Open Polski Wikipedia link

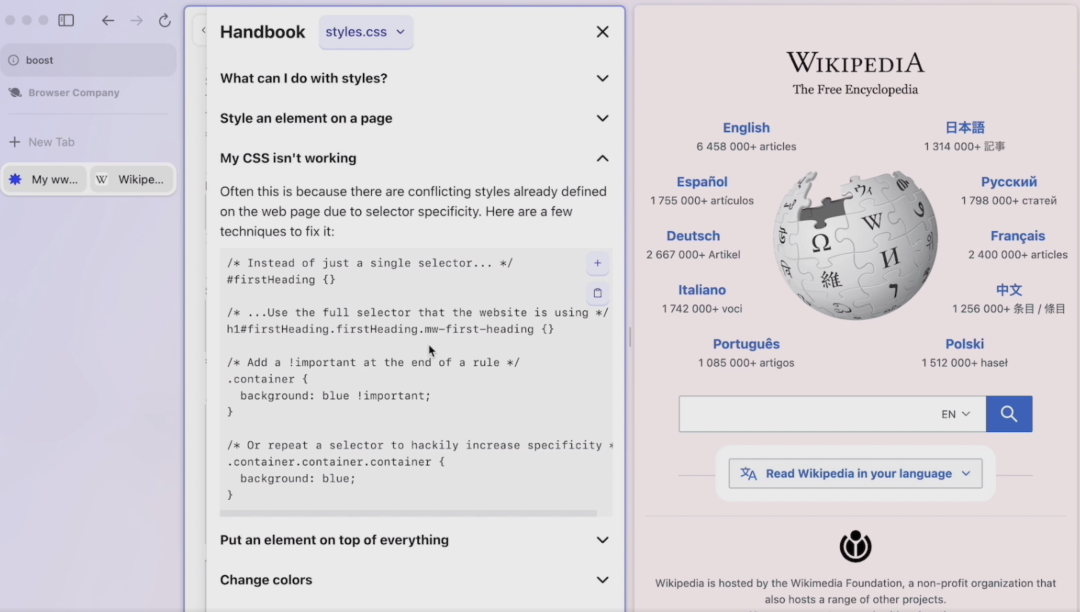[964, 344]
